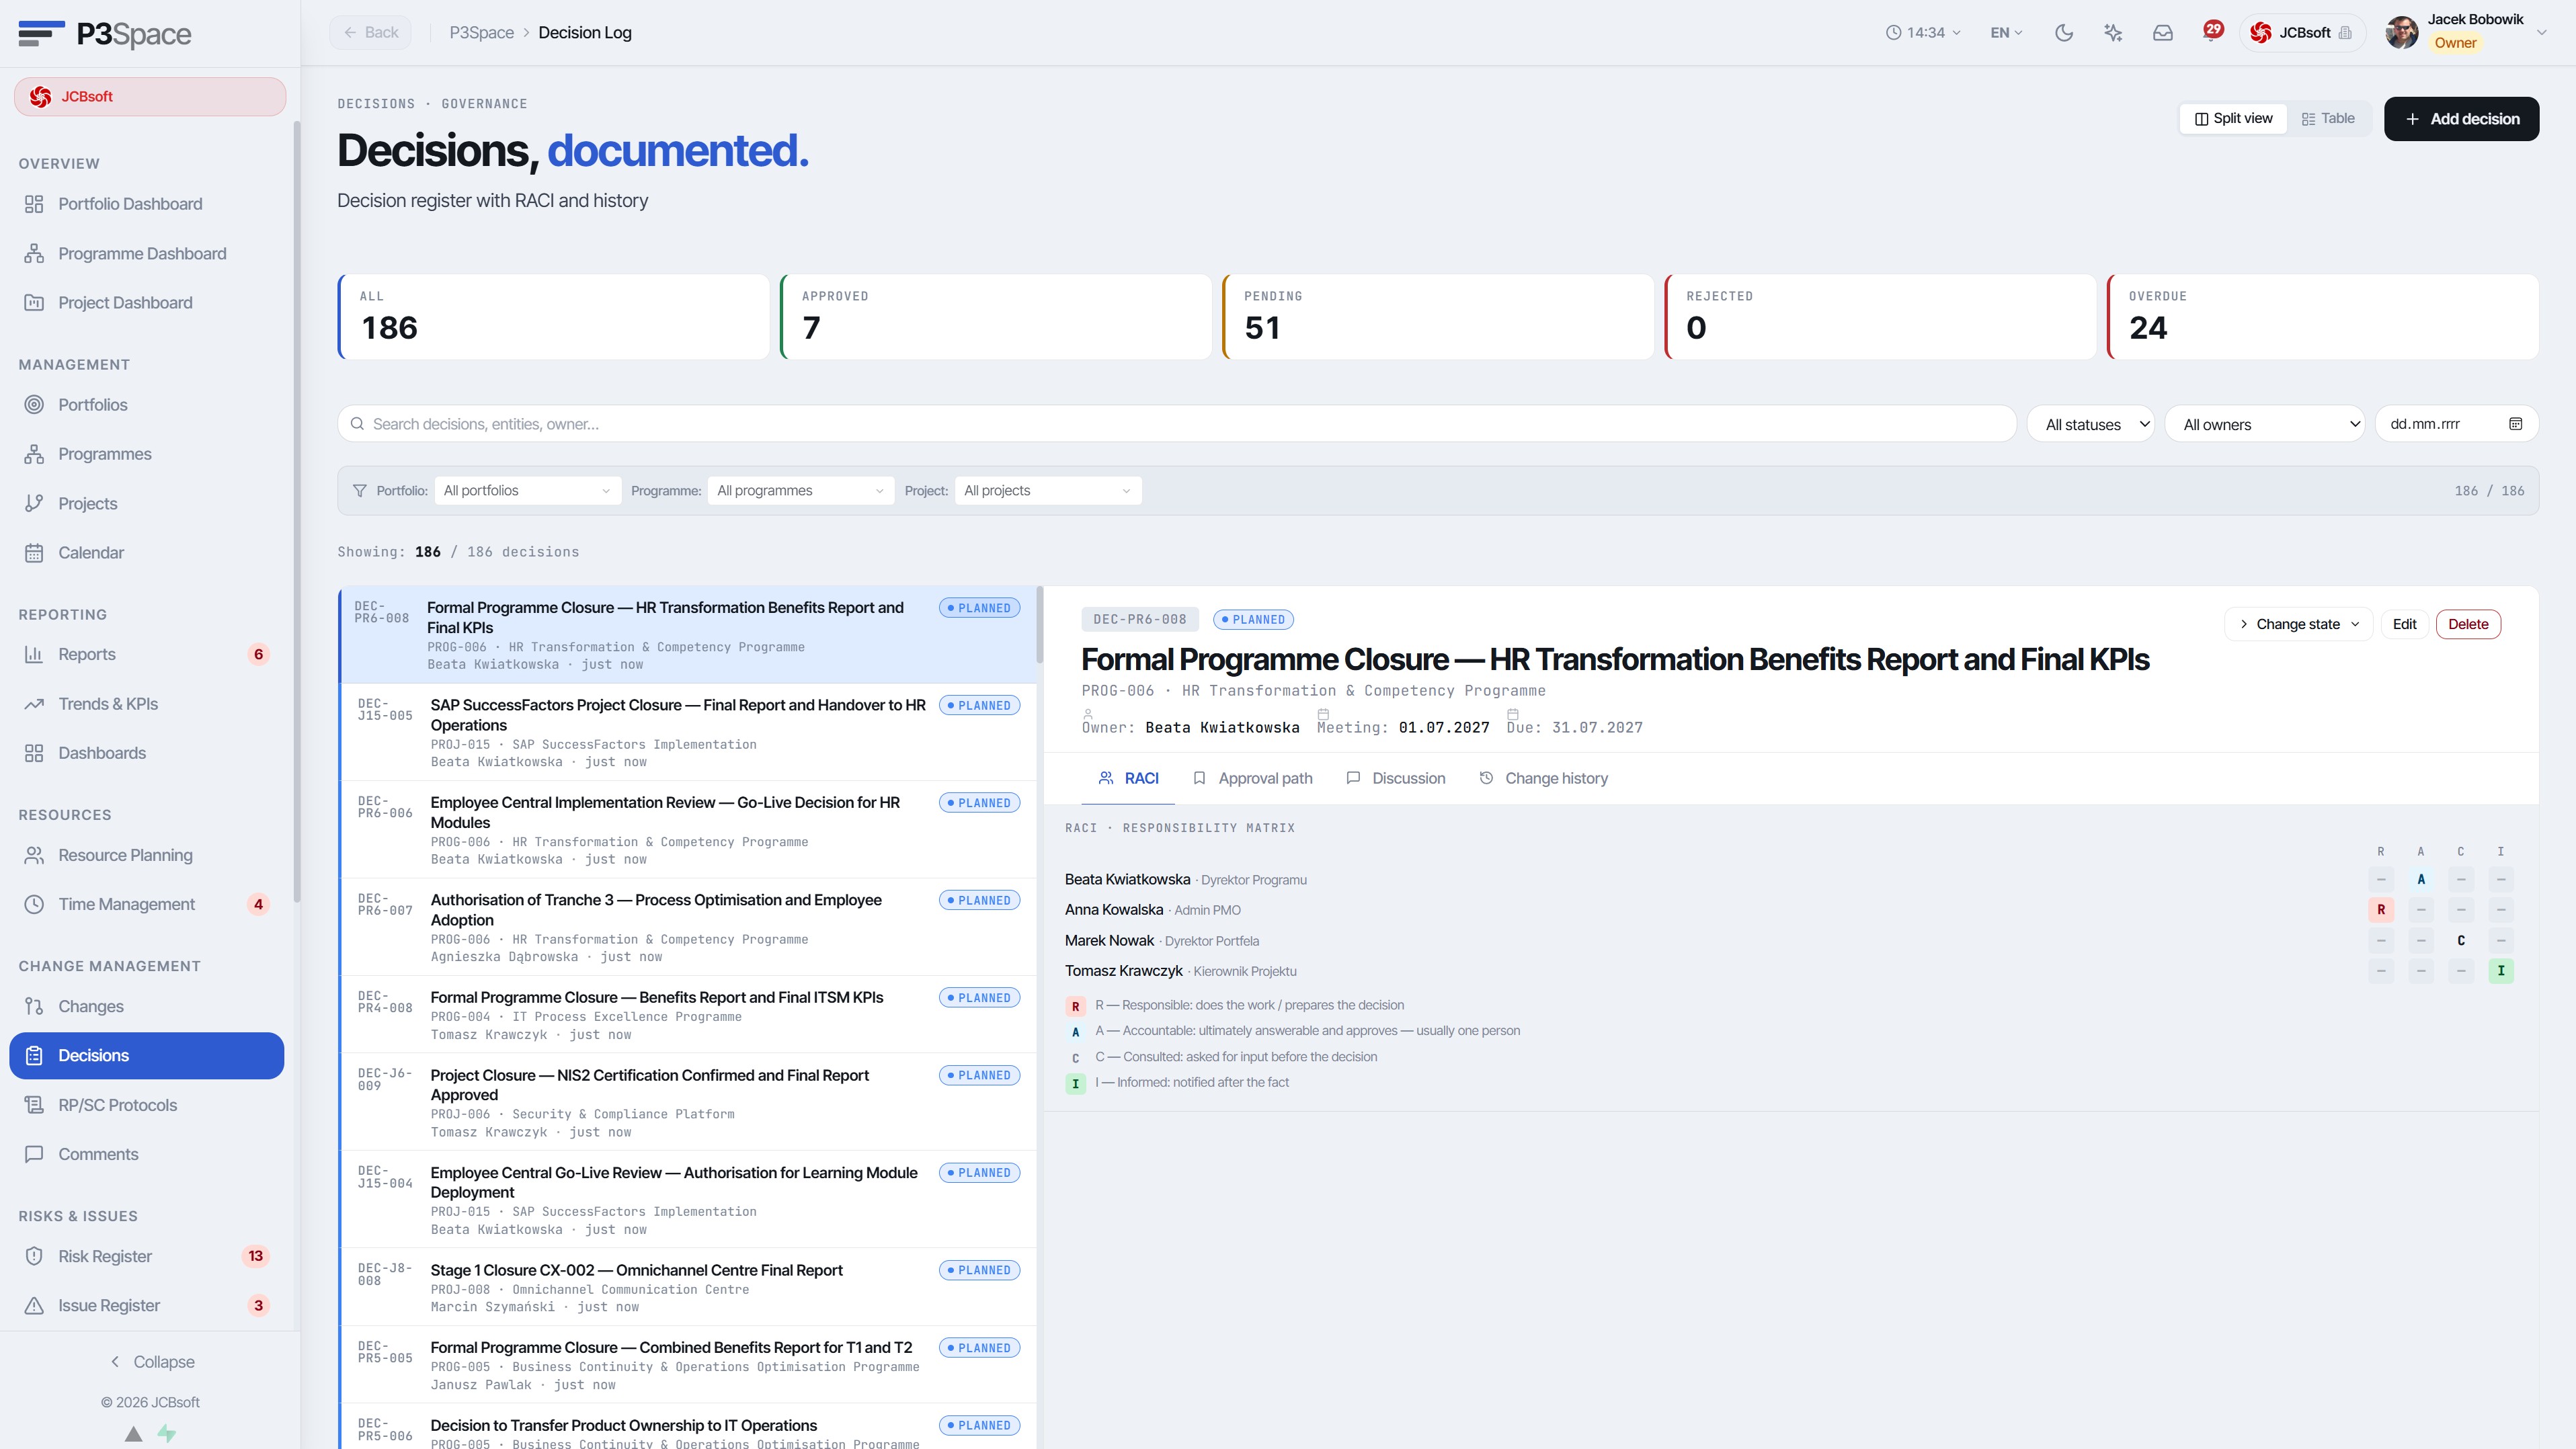Filter by the Overdue 24 card

pos(2322,317)
